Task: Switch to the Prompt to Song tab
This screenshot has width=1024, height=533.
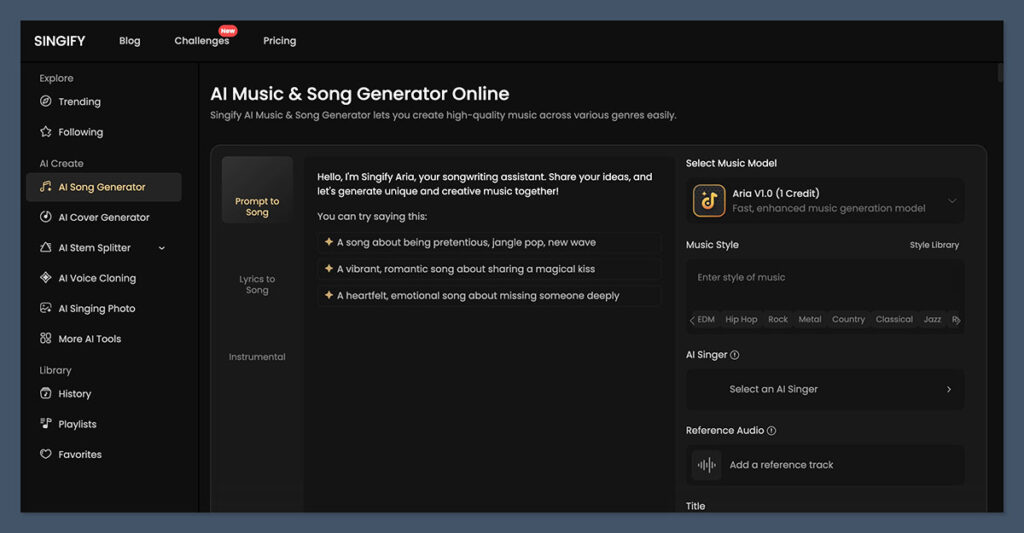Action: tap(257, 190)
